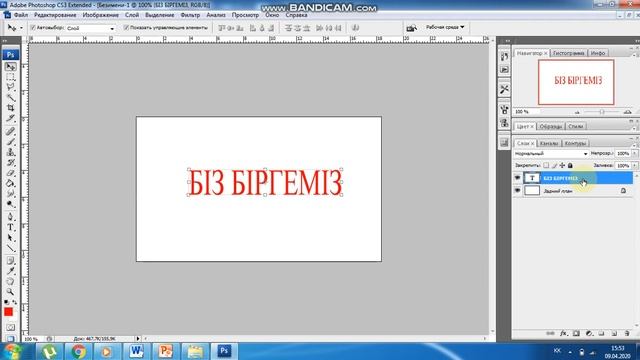Select the Line shape tool
The width and height of the screenshot is (640, 360).
click(11, 248)
